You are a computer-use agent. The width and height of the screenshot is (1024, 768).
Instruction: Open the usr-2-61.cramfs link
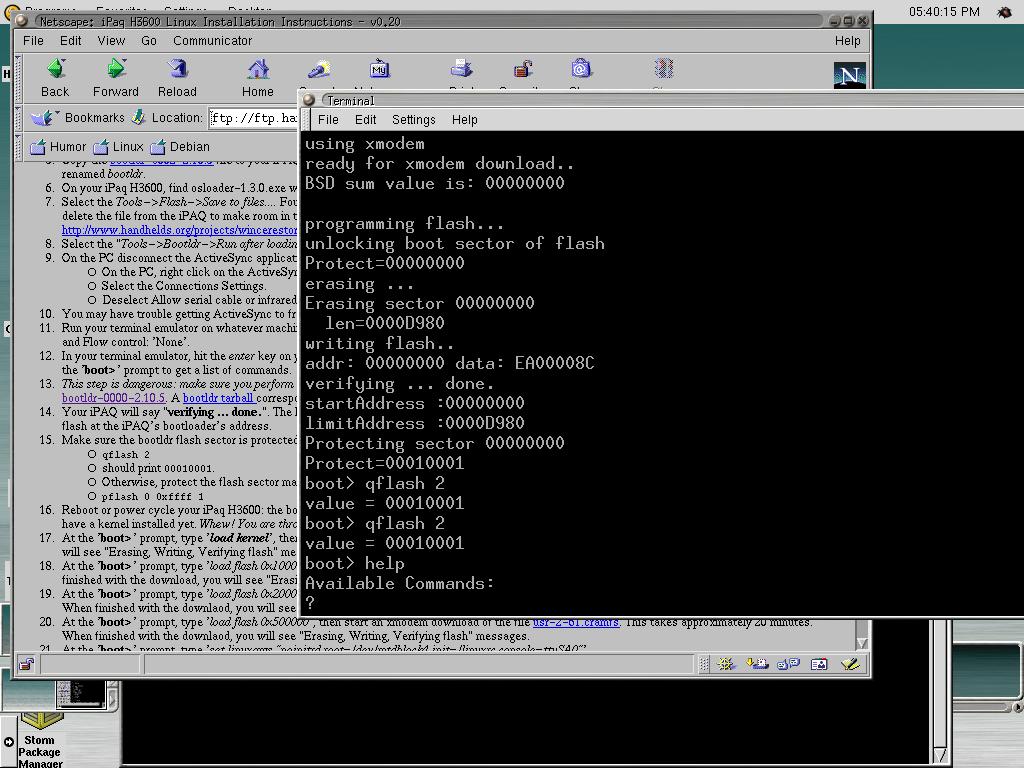[575, 622]
